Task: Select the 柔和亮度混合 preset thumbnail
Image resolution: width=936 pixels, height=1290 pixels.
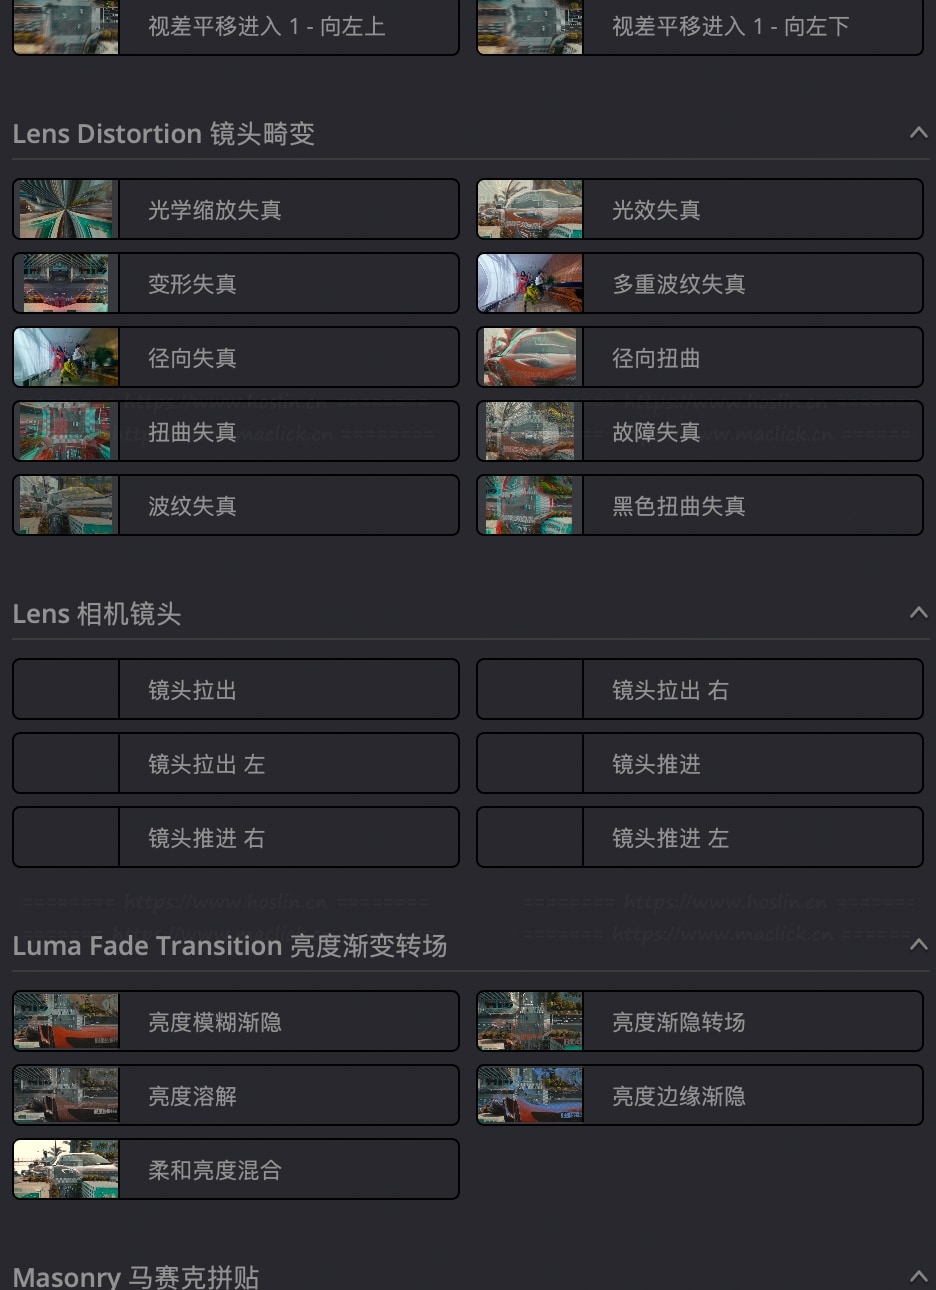Action: tap(66, 1169)
